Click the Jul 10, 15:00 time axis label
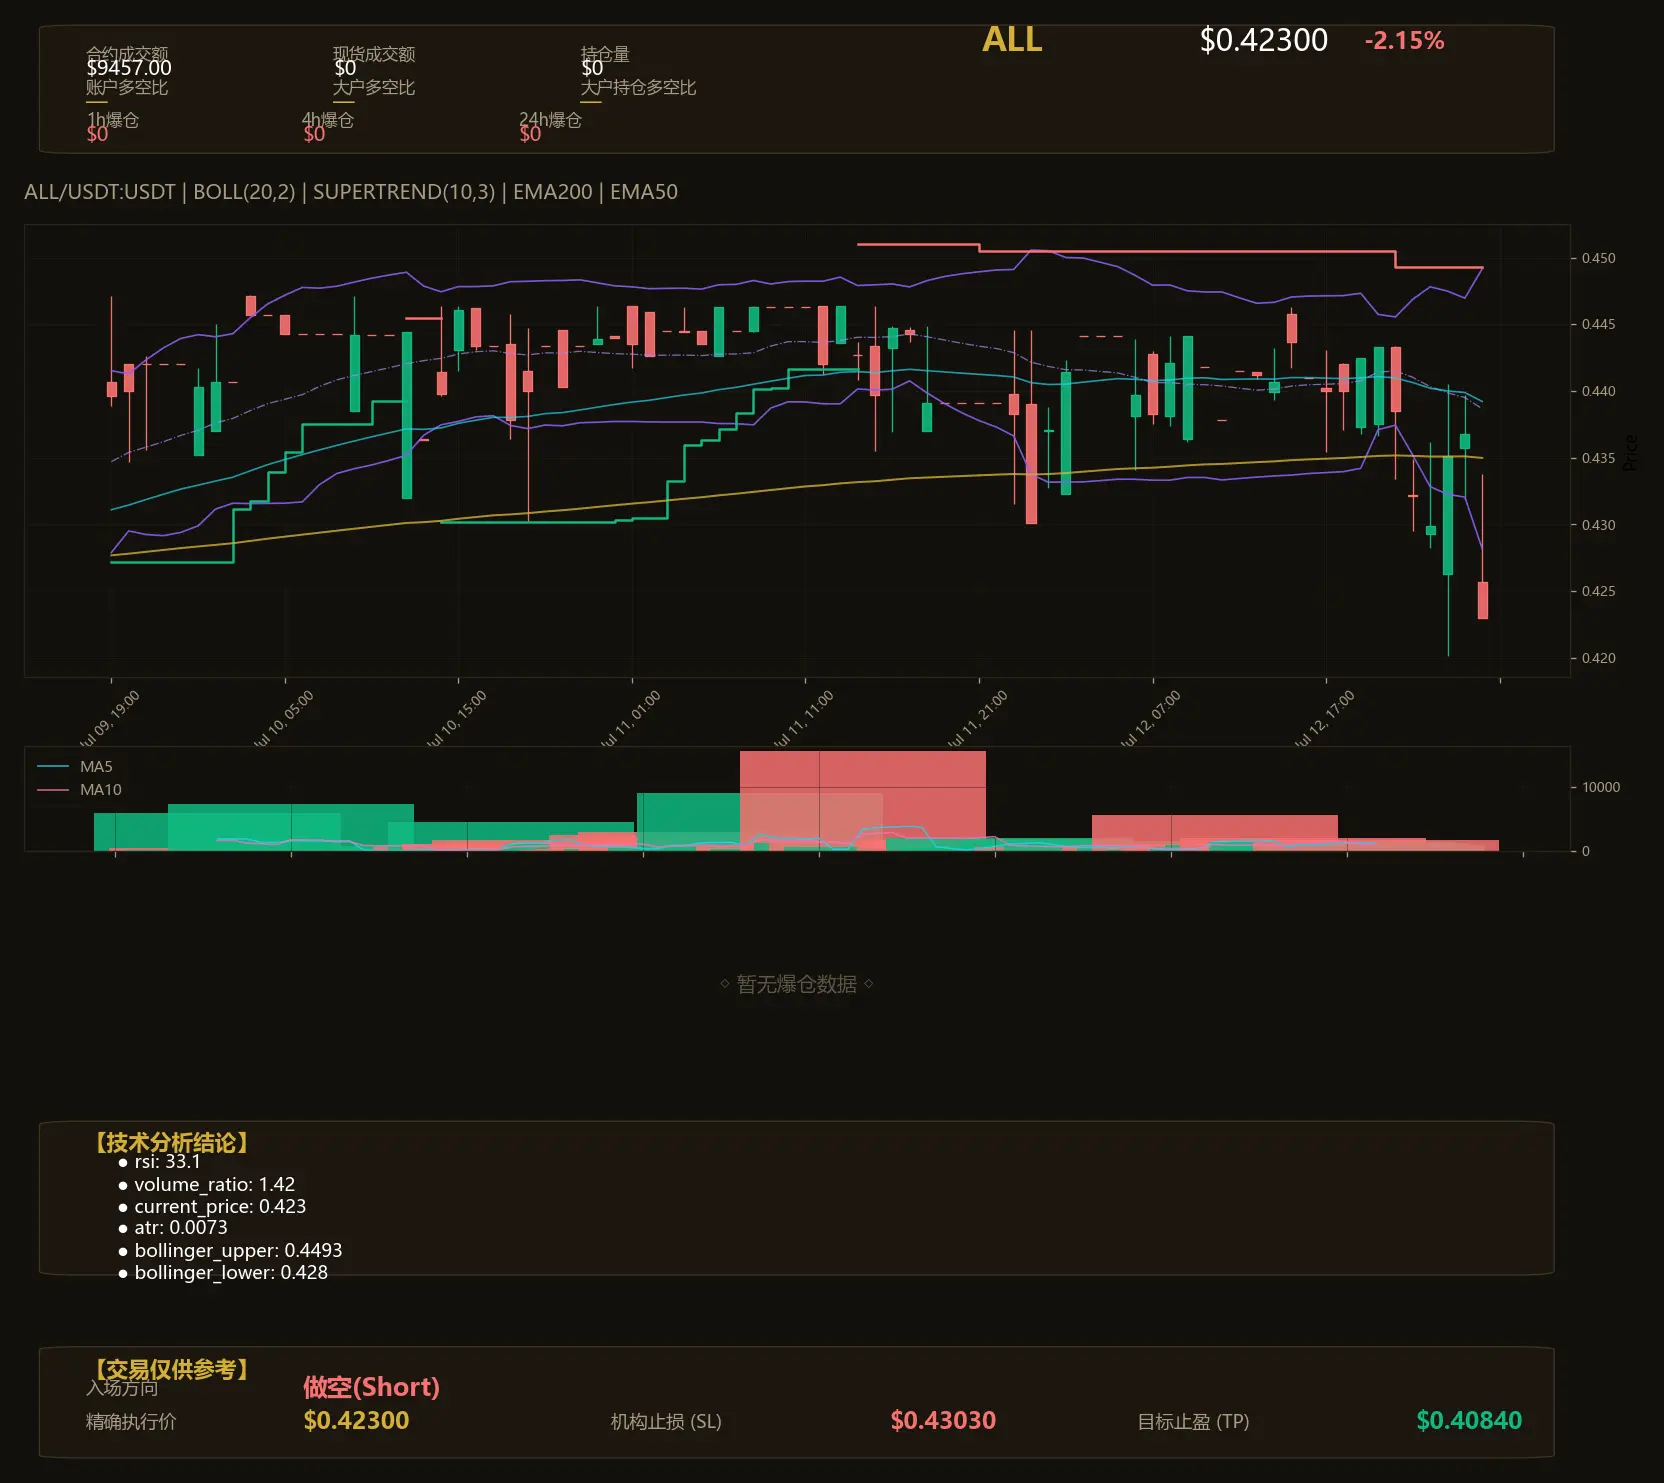The image size is (1664, 1483). click(x=457, y=718)
